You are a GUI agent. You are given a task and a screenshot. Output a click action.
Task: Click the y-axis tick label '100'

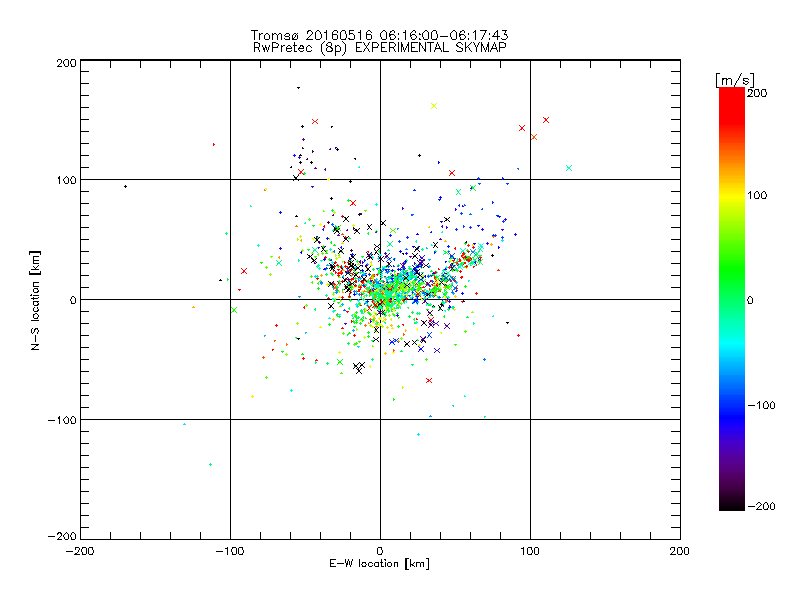[x=66, y=180]
